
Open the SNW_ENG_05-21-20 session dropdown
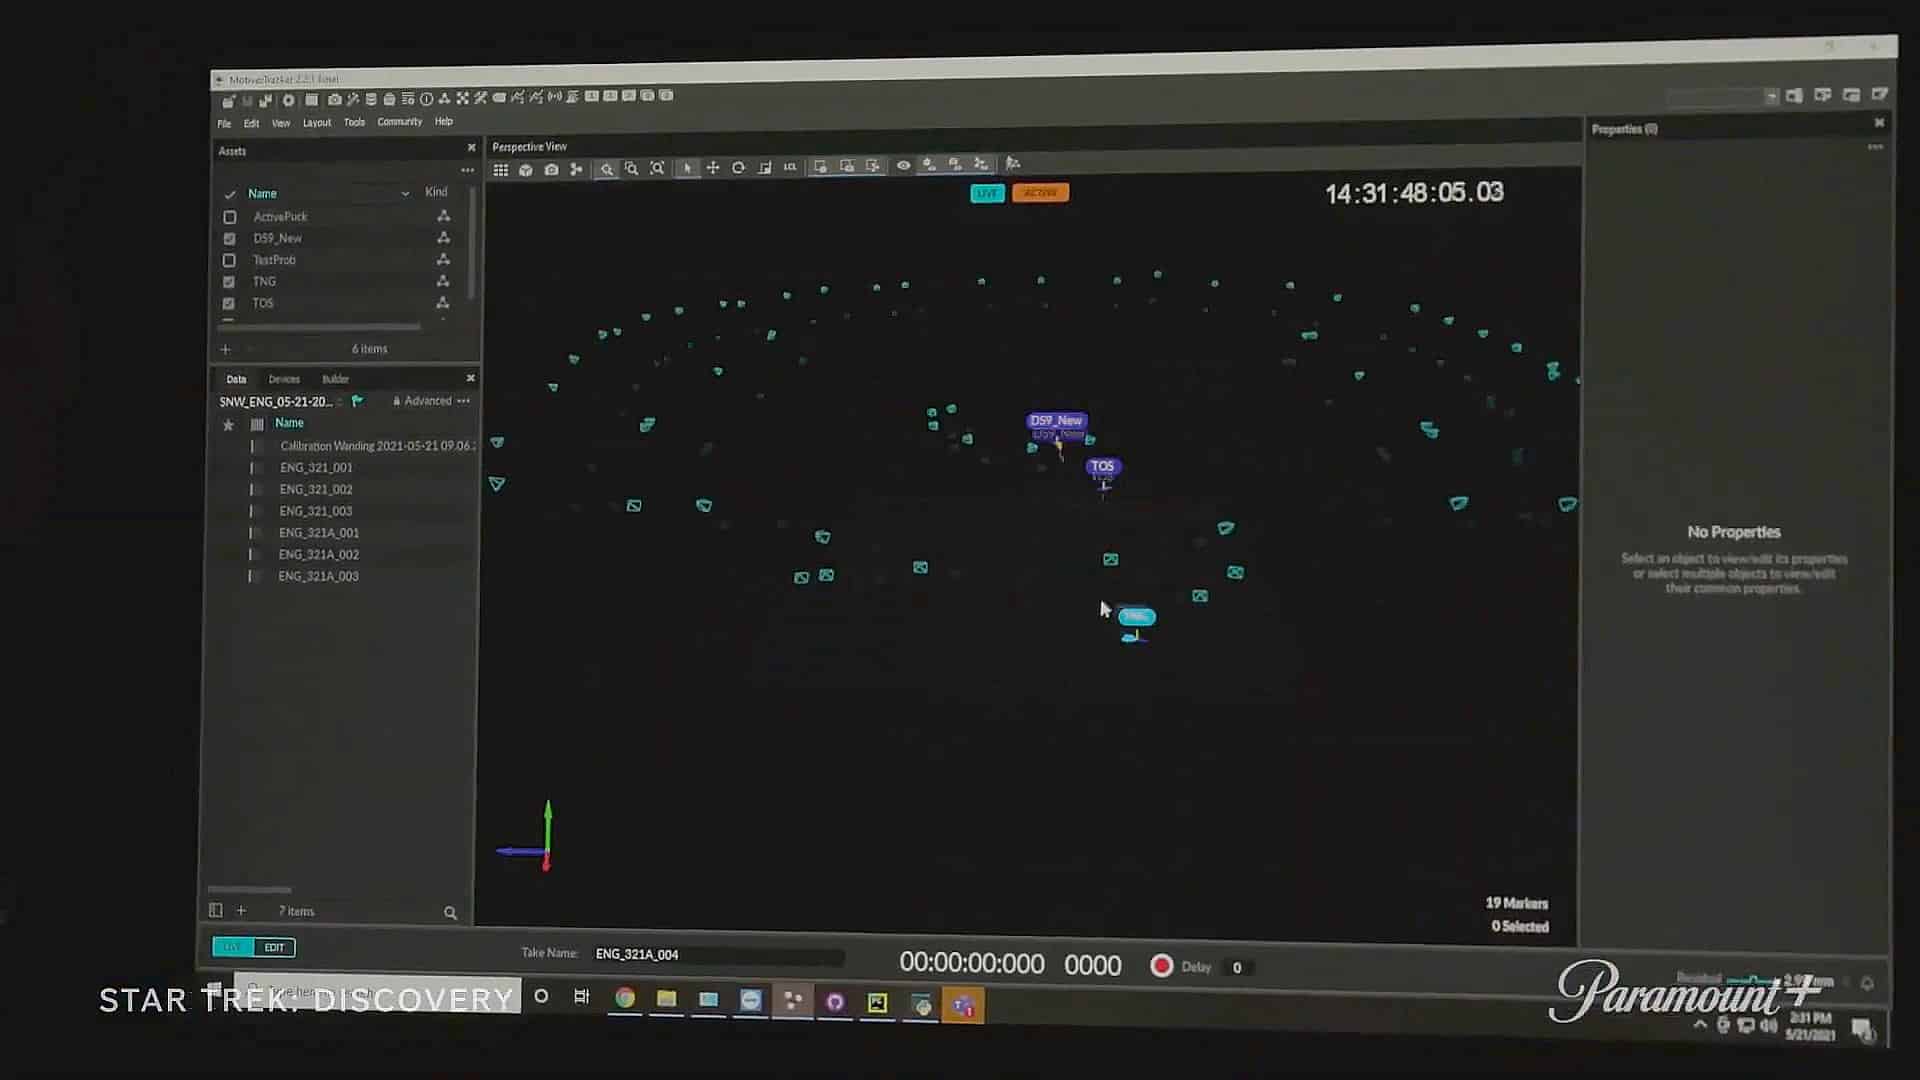tap(340, 400)
